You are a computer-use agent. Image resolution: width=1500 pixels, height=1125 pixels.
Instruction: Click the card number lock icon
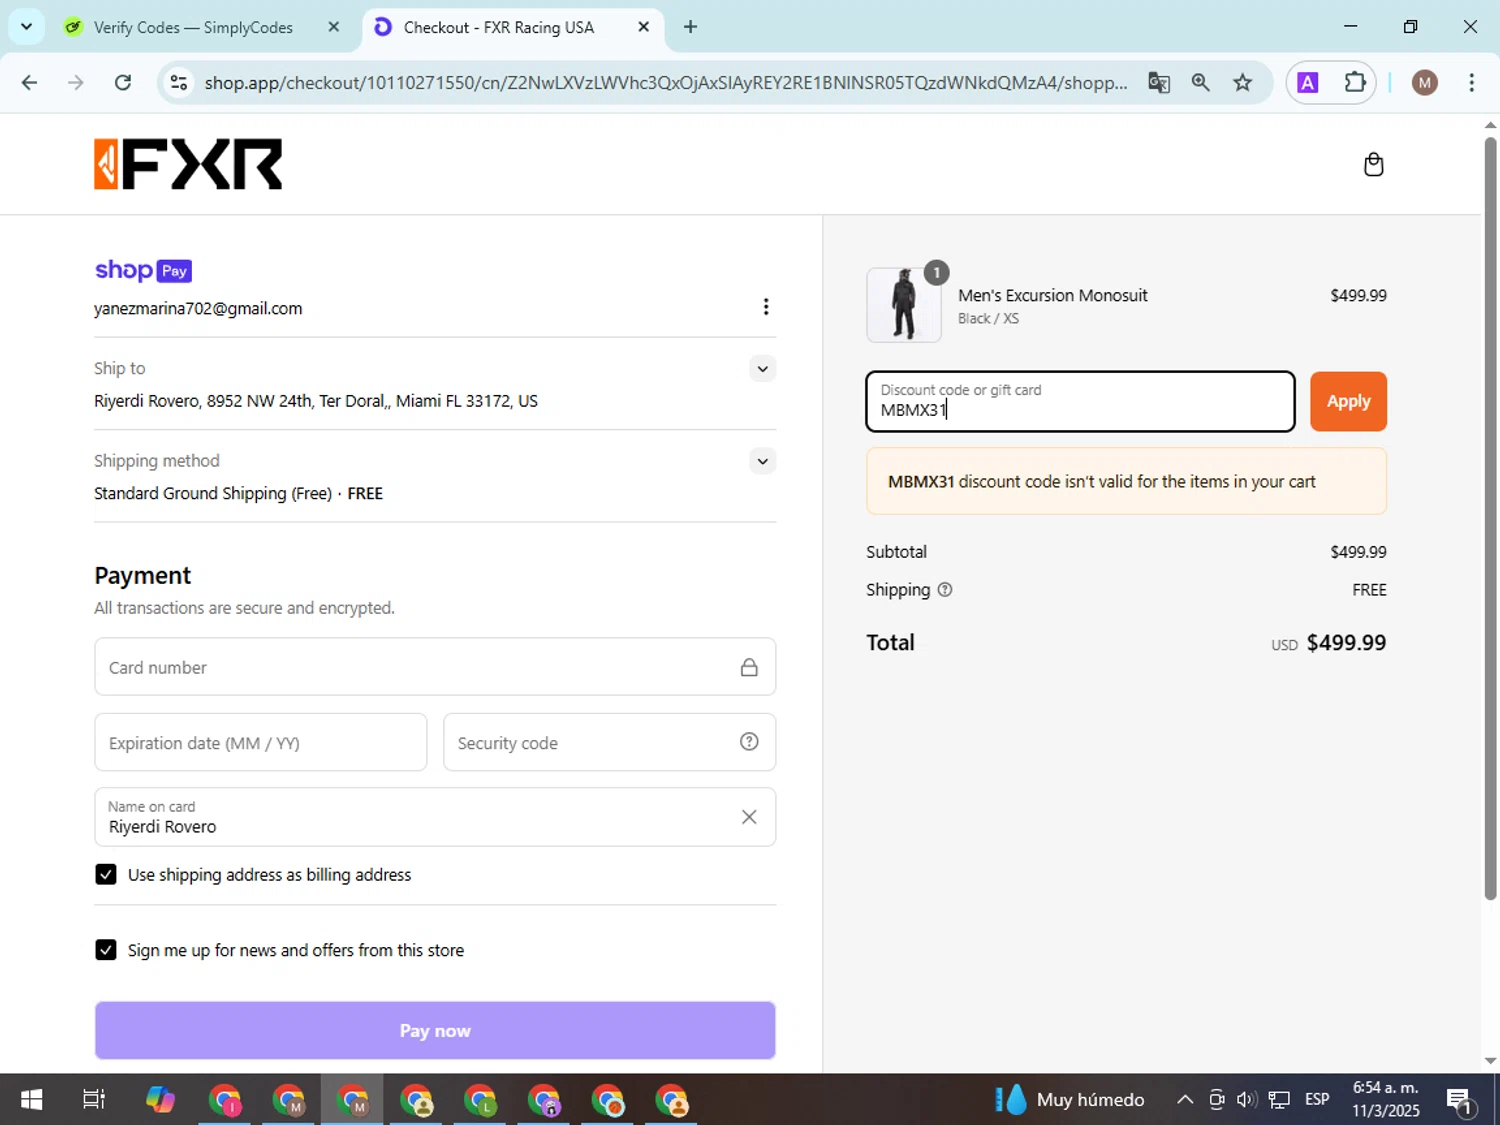click(x=749, y=667)
